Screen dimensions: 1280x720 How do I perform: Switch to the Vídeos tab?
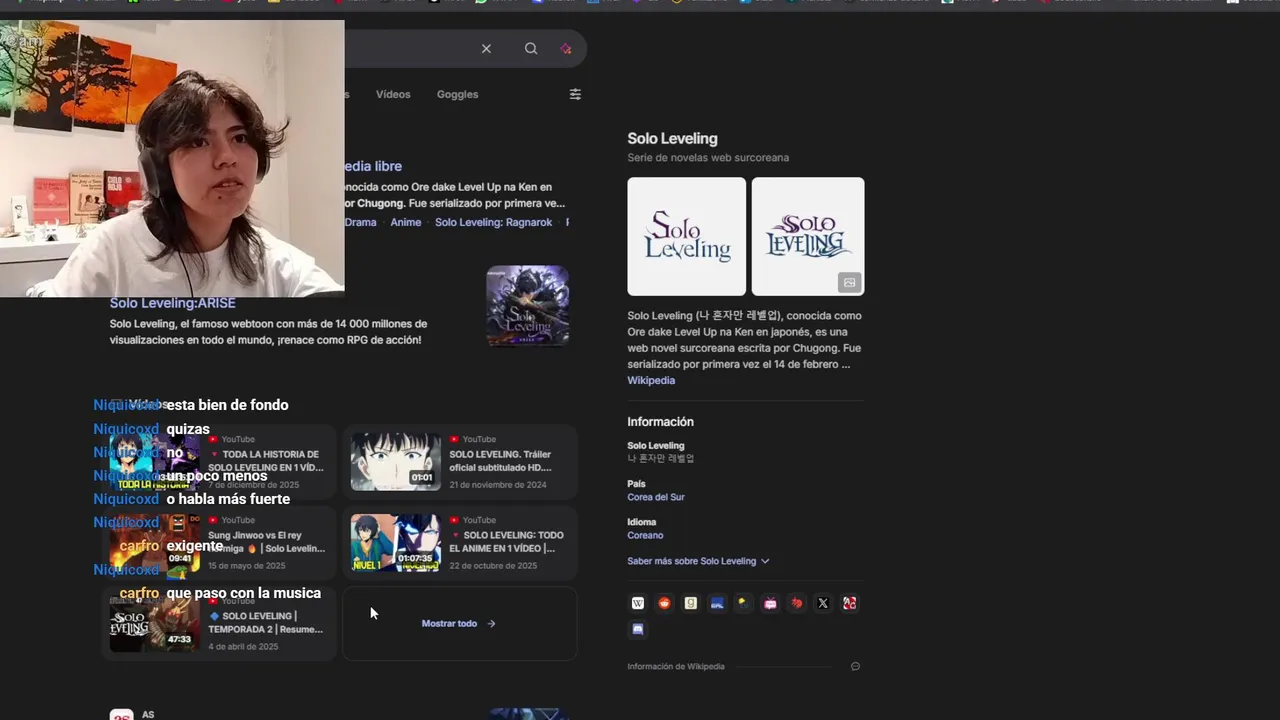[x=393, y=94]
